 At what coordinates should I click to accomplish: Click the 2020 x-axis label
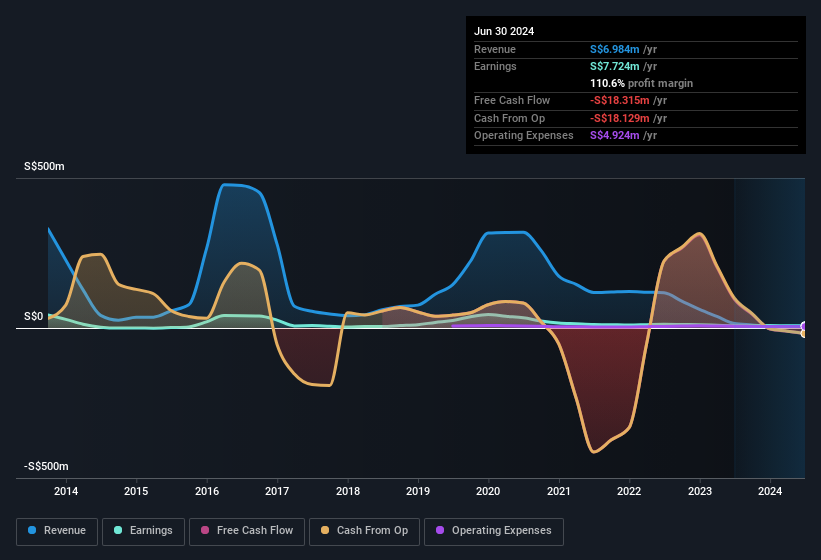coord(488,491)
